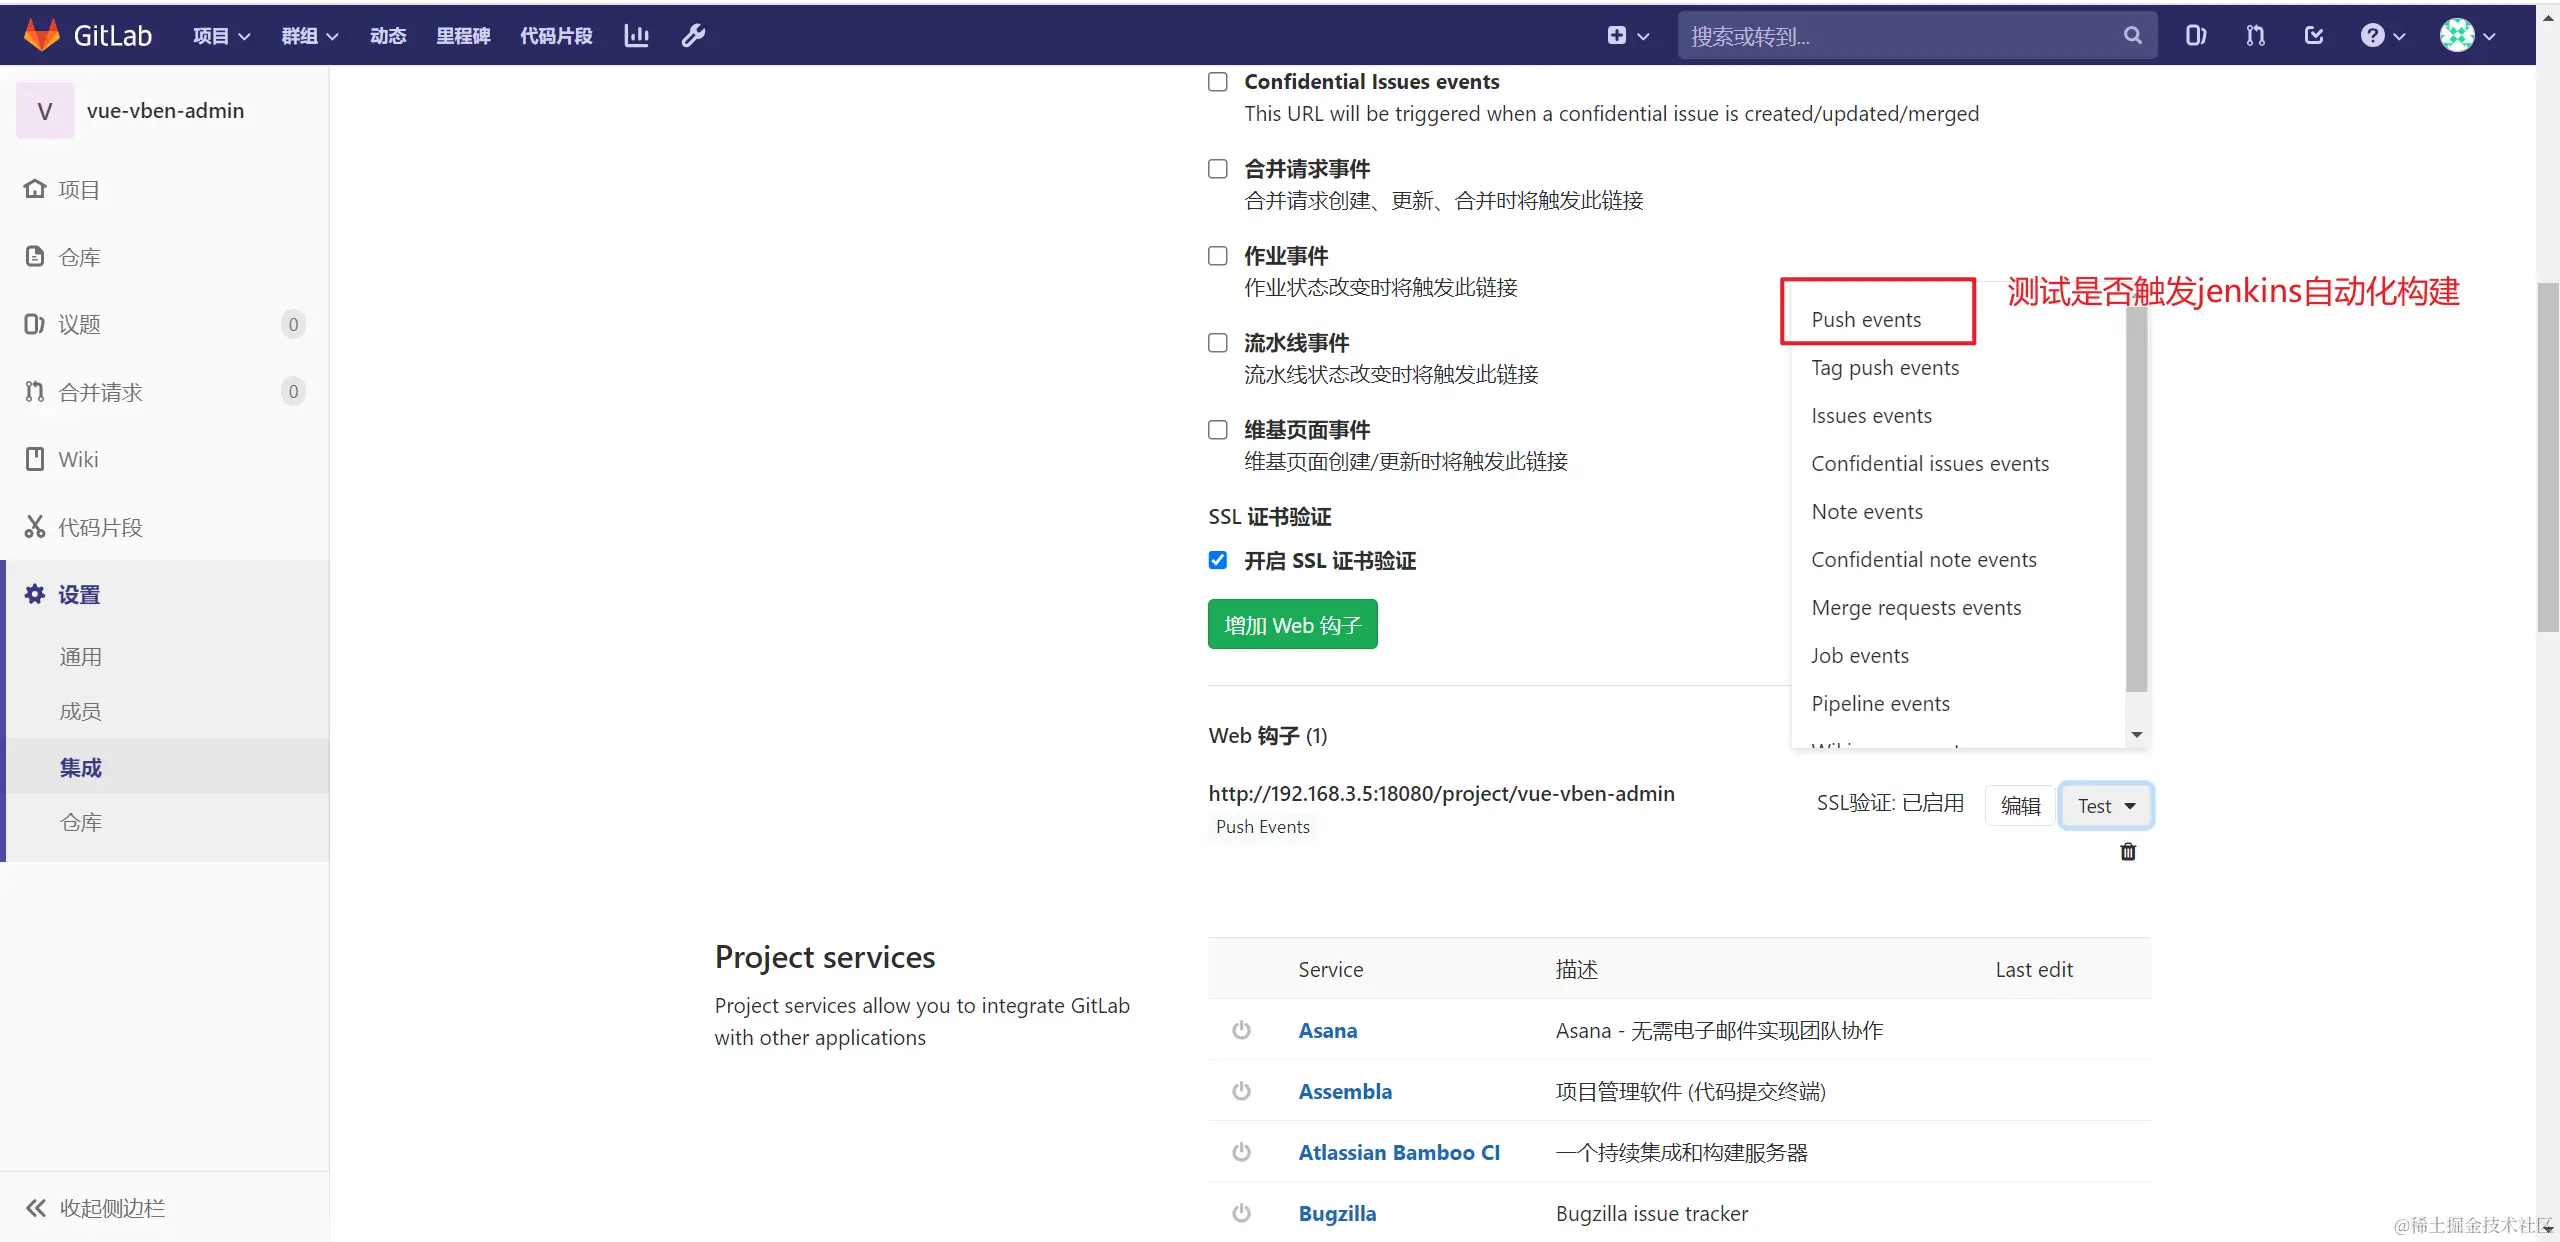Click the 增加 Web 钩子 button

pos(1292,625)
